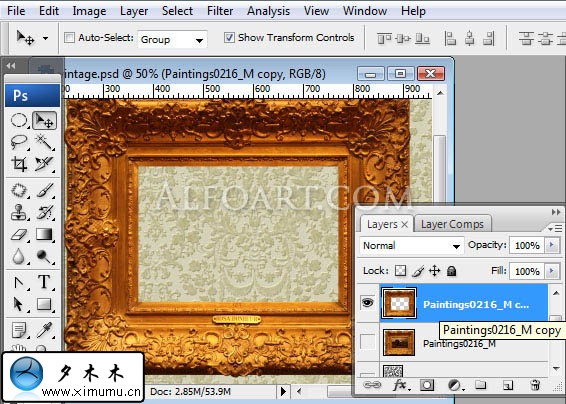This screenshot has height=404, width=566.
Task: Select the Healing Brush tool
Action: [19, 190]
